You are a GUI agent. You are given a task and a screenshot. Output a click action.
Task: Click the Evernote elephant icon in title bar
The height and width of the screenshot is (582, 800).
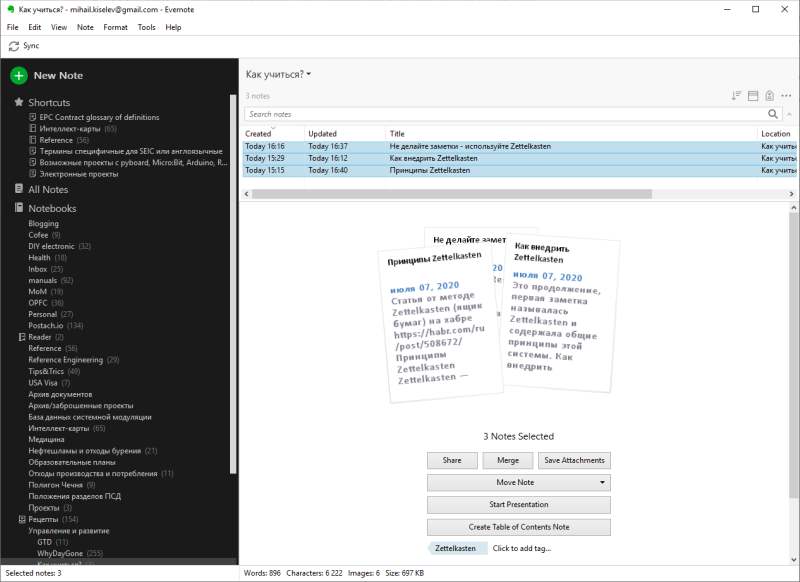tap(11, 9)
